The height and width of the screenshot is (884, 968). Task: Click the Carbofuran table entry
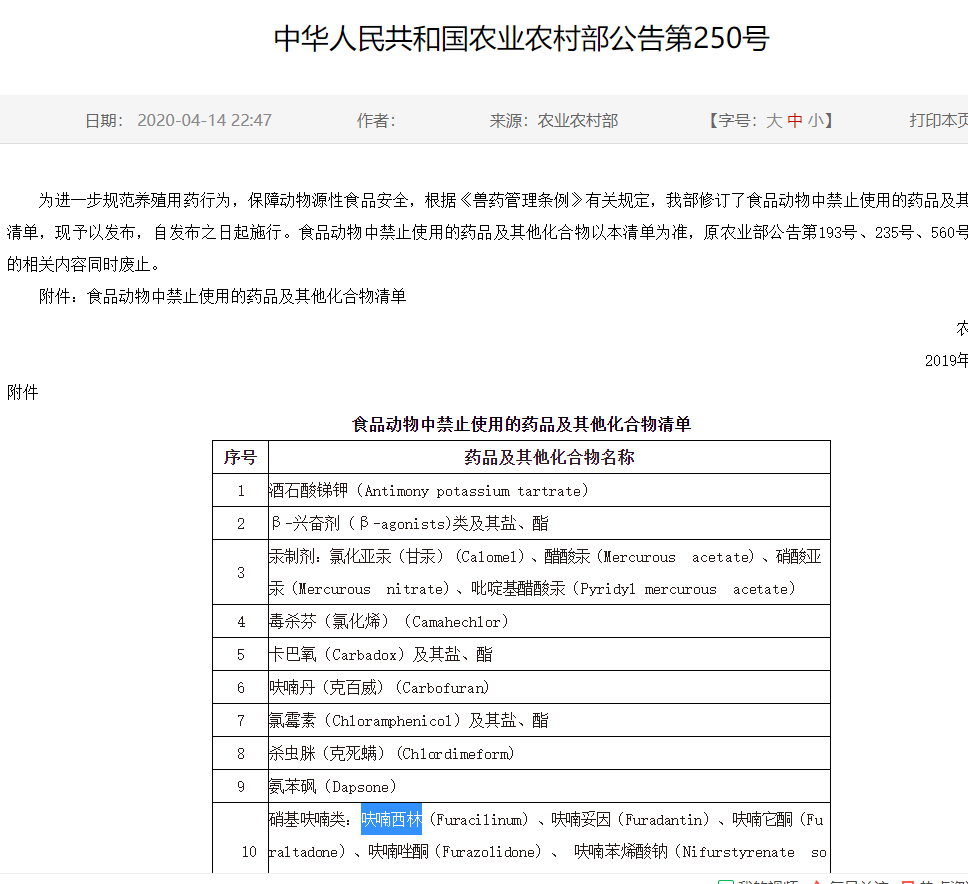(x=381, y=688)
